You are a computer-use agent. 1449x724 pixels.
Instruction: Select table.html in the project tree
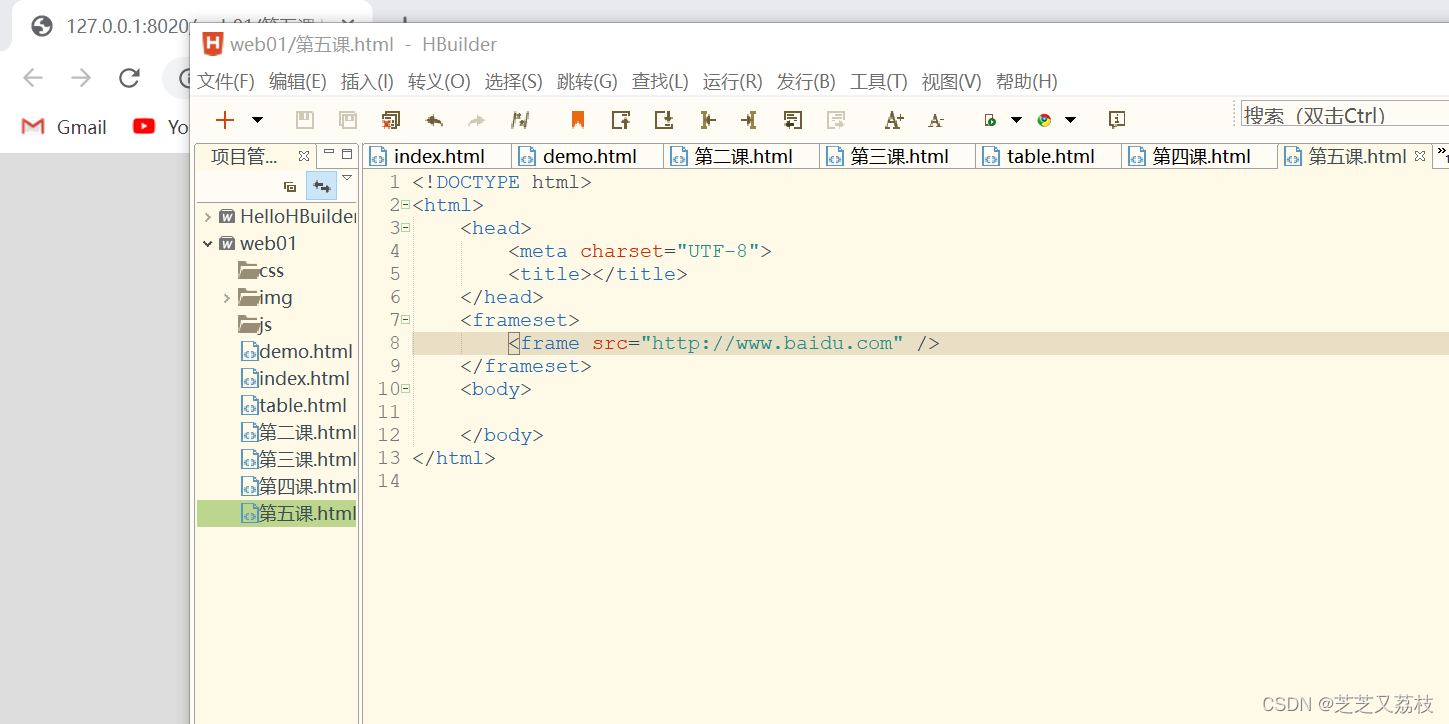click(294, 406)
